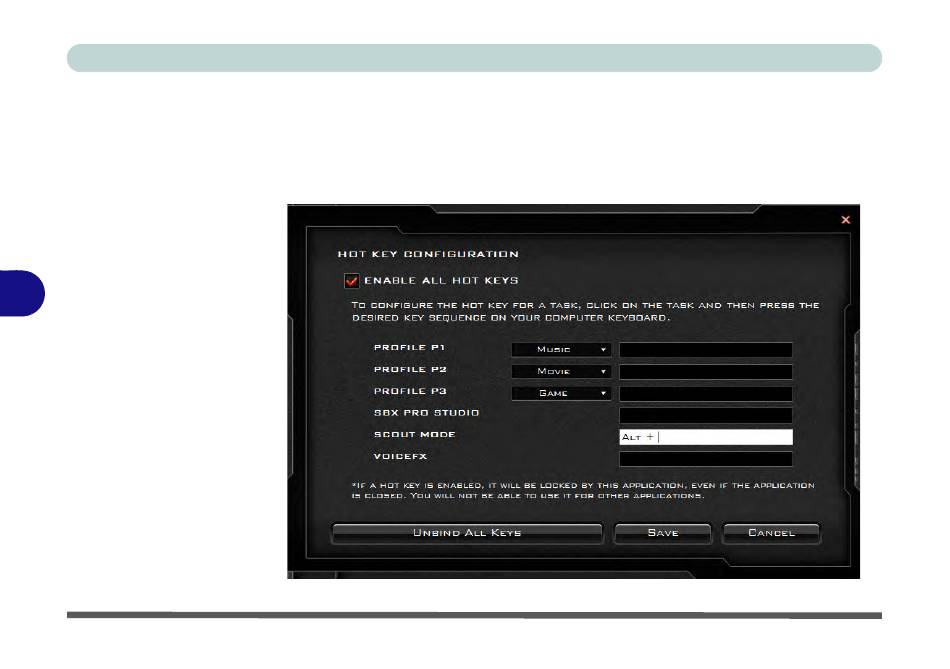The height and width of the screenshot is (669, 950).
Task: Open the Profile P2 Movie dropdown
Action: click(x=561, y=371)
